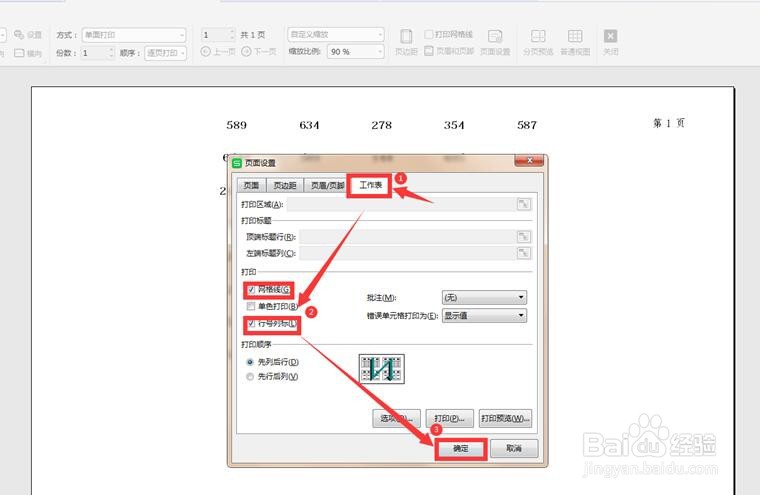Image resolution: width=760 pixels, height=495 pixels.
Task: Click the value 634 in the preview
Action: pos(309,125)
